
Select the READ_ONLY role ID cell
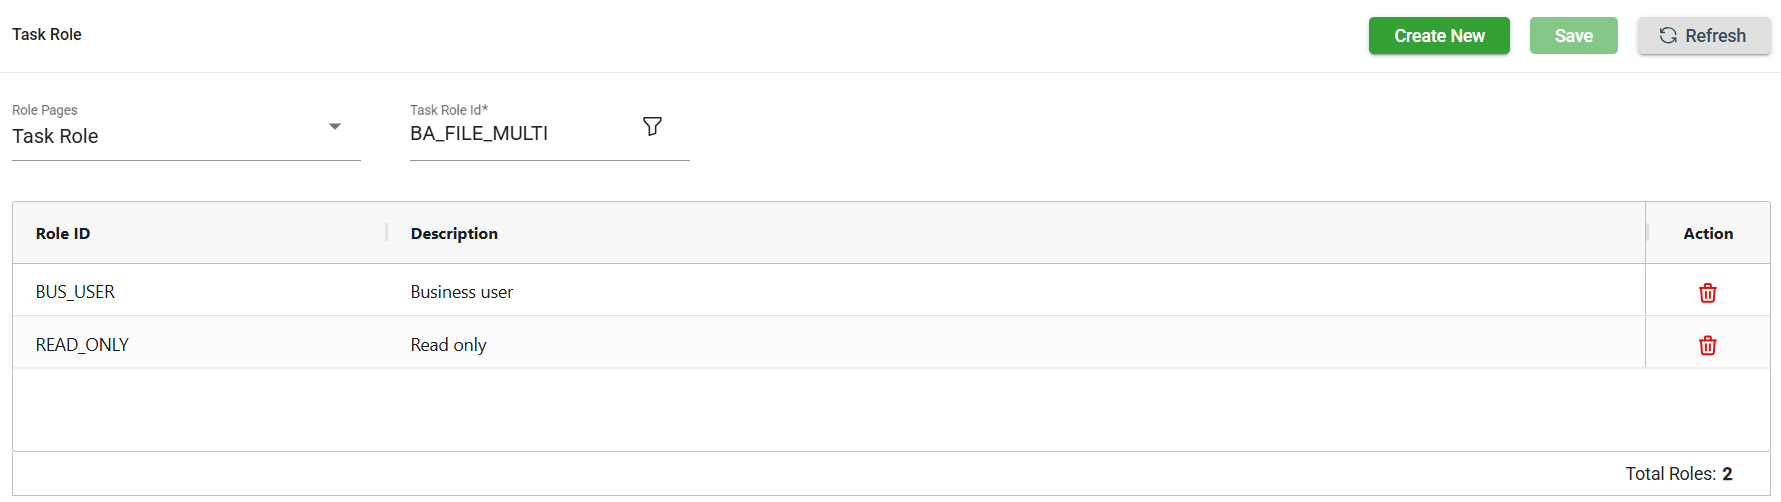(82, 345)
